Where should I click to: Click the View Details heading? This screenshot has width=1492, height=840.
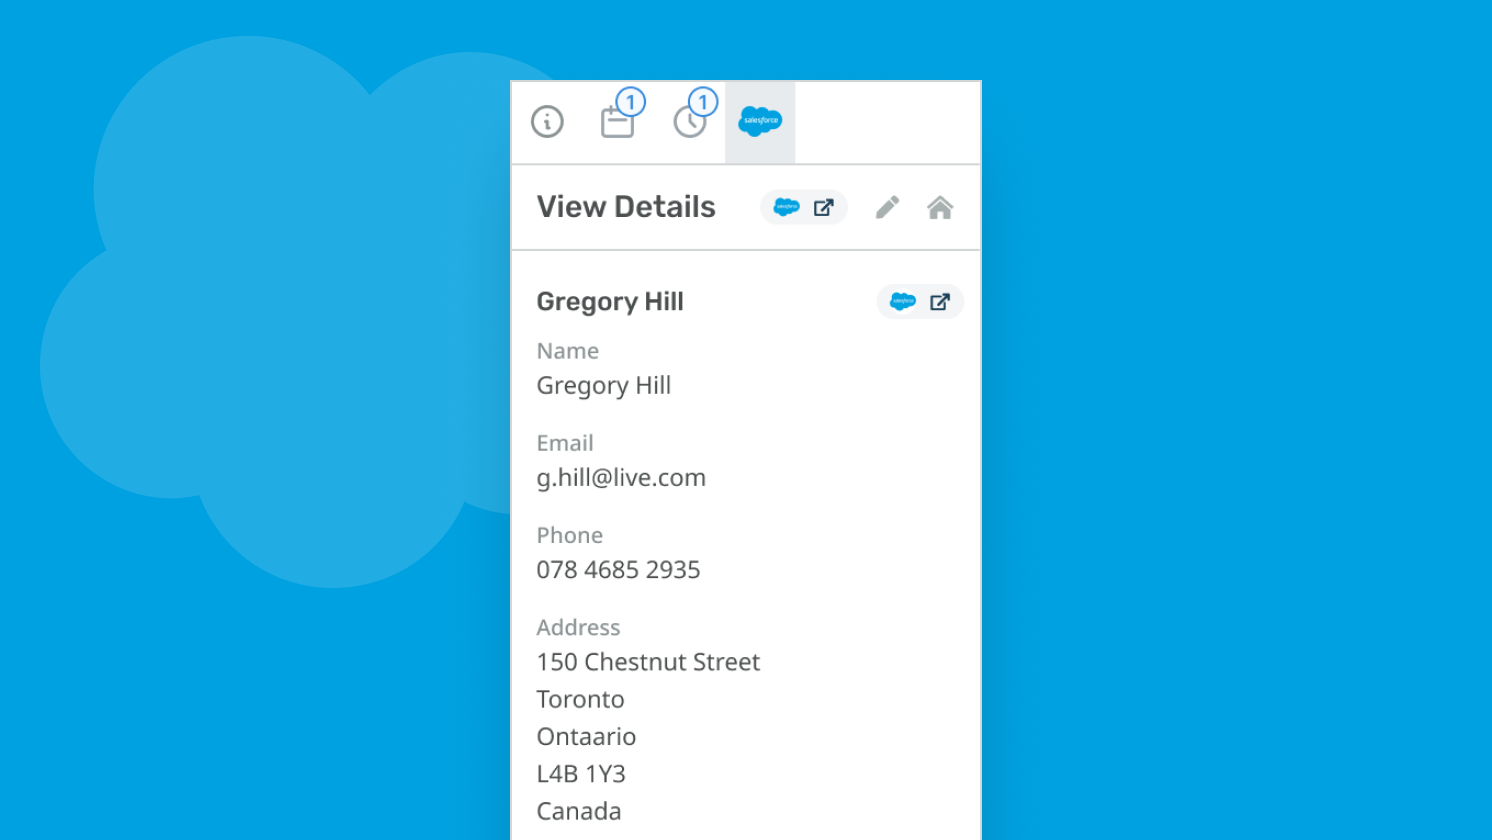tap(626, 206)
